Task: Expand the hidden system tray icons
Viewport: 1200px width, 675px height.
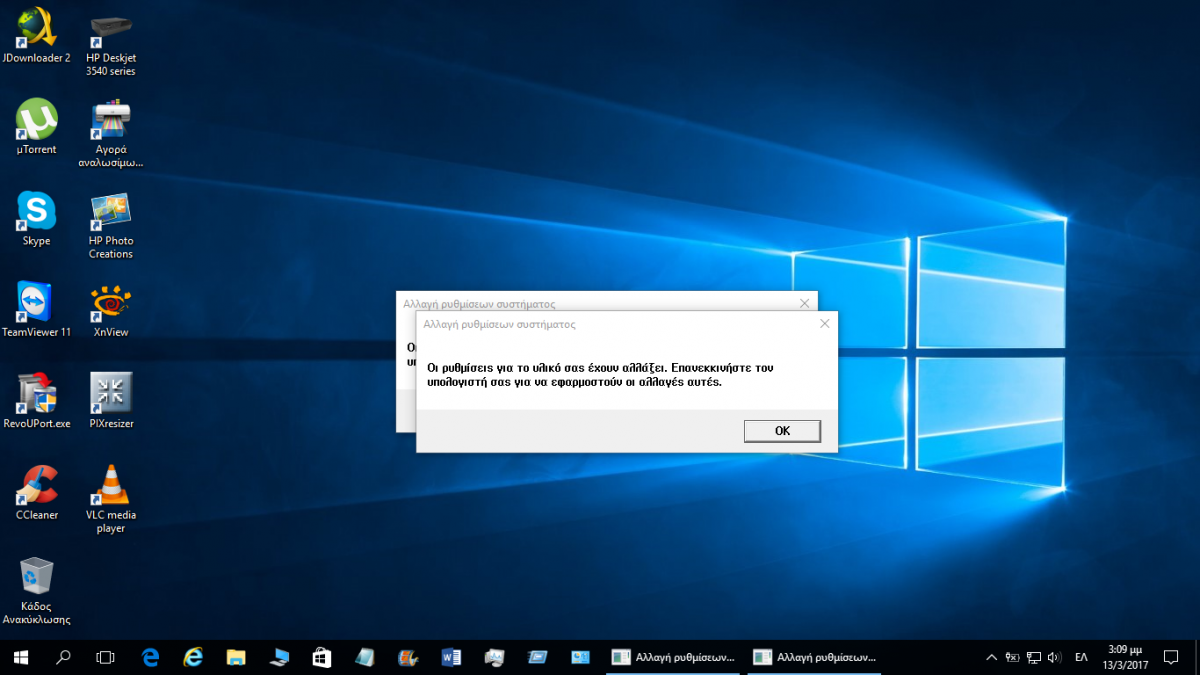Action: (x=991, y=657)
